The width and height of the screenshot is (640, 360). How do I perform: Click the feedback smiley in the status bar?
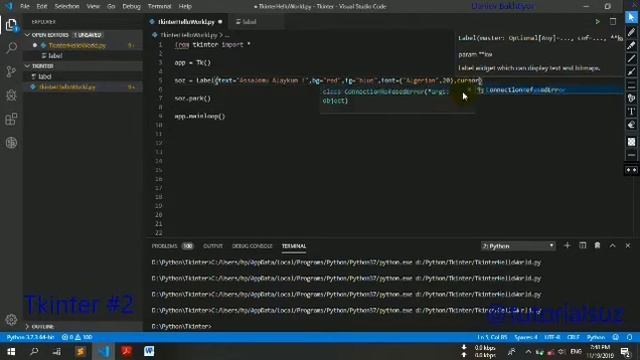point(616,337)
